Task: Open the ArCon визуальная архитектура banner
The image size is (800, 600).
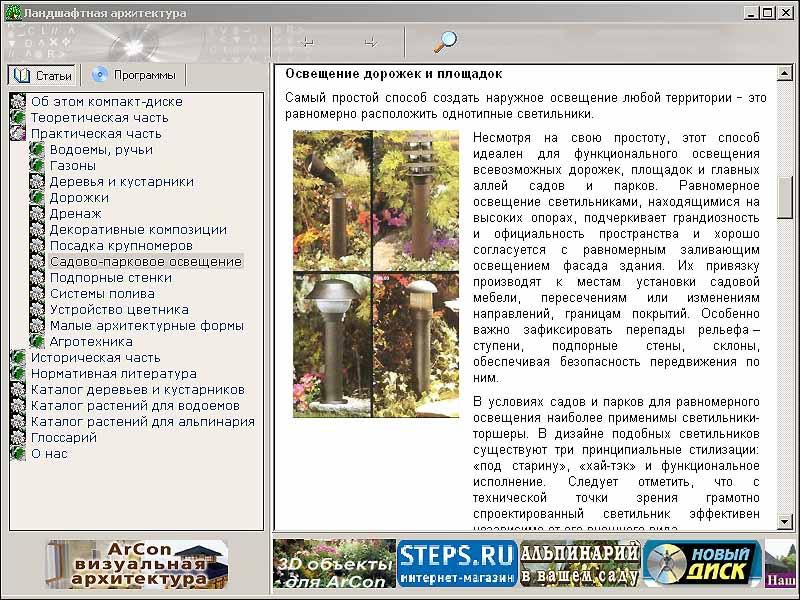Action: coord(137,564)
